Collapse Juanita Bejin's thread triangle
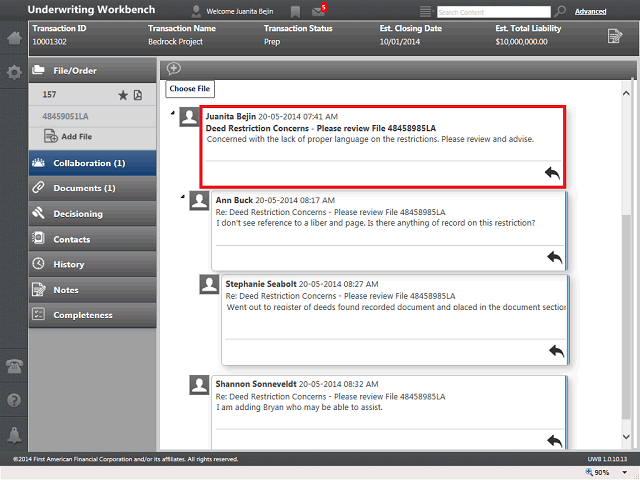640x480 pixels. pos(173,113)
